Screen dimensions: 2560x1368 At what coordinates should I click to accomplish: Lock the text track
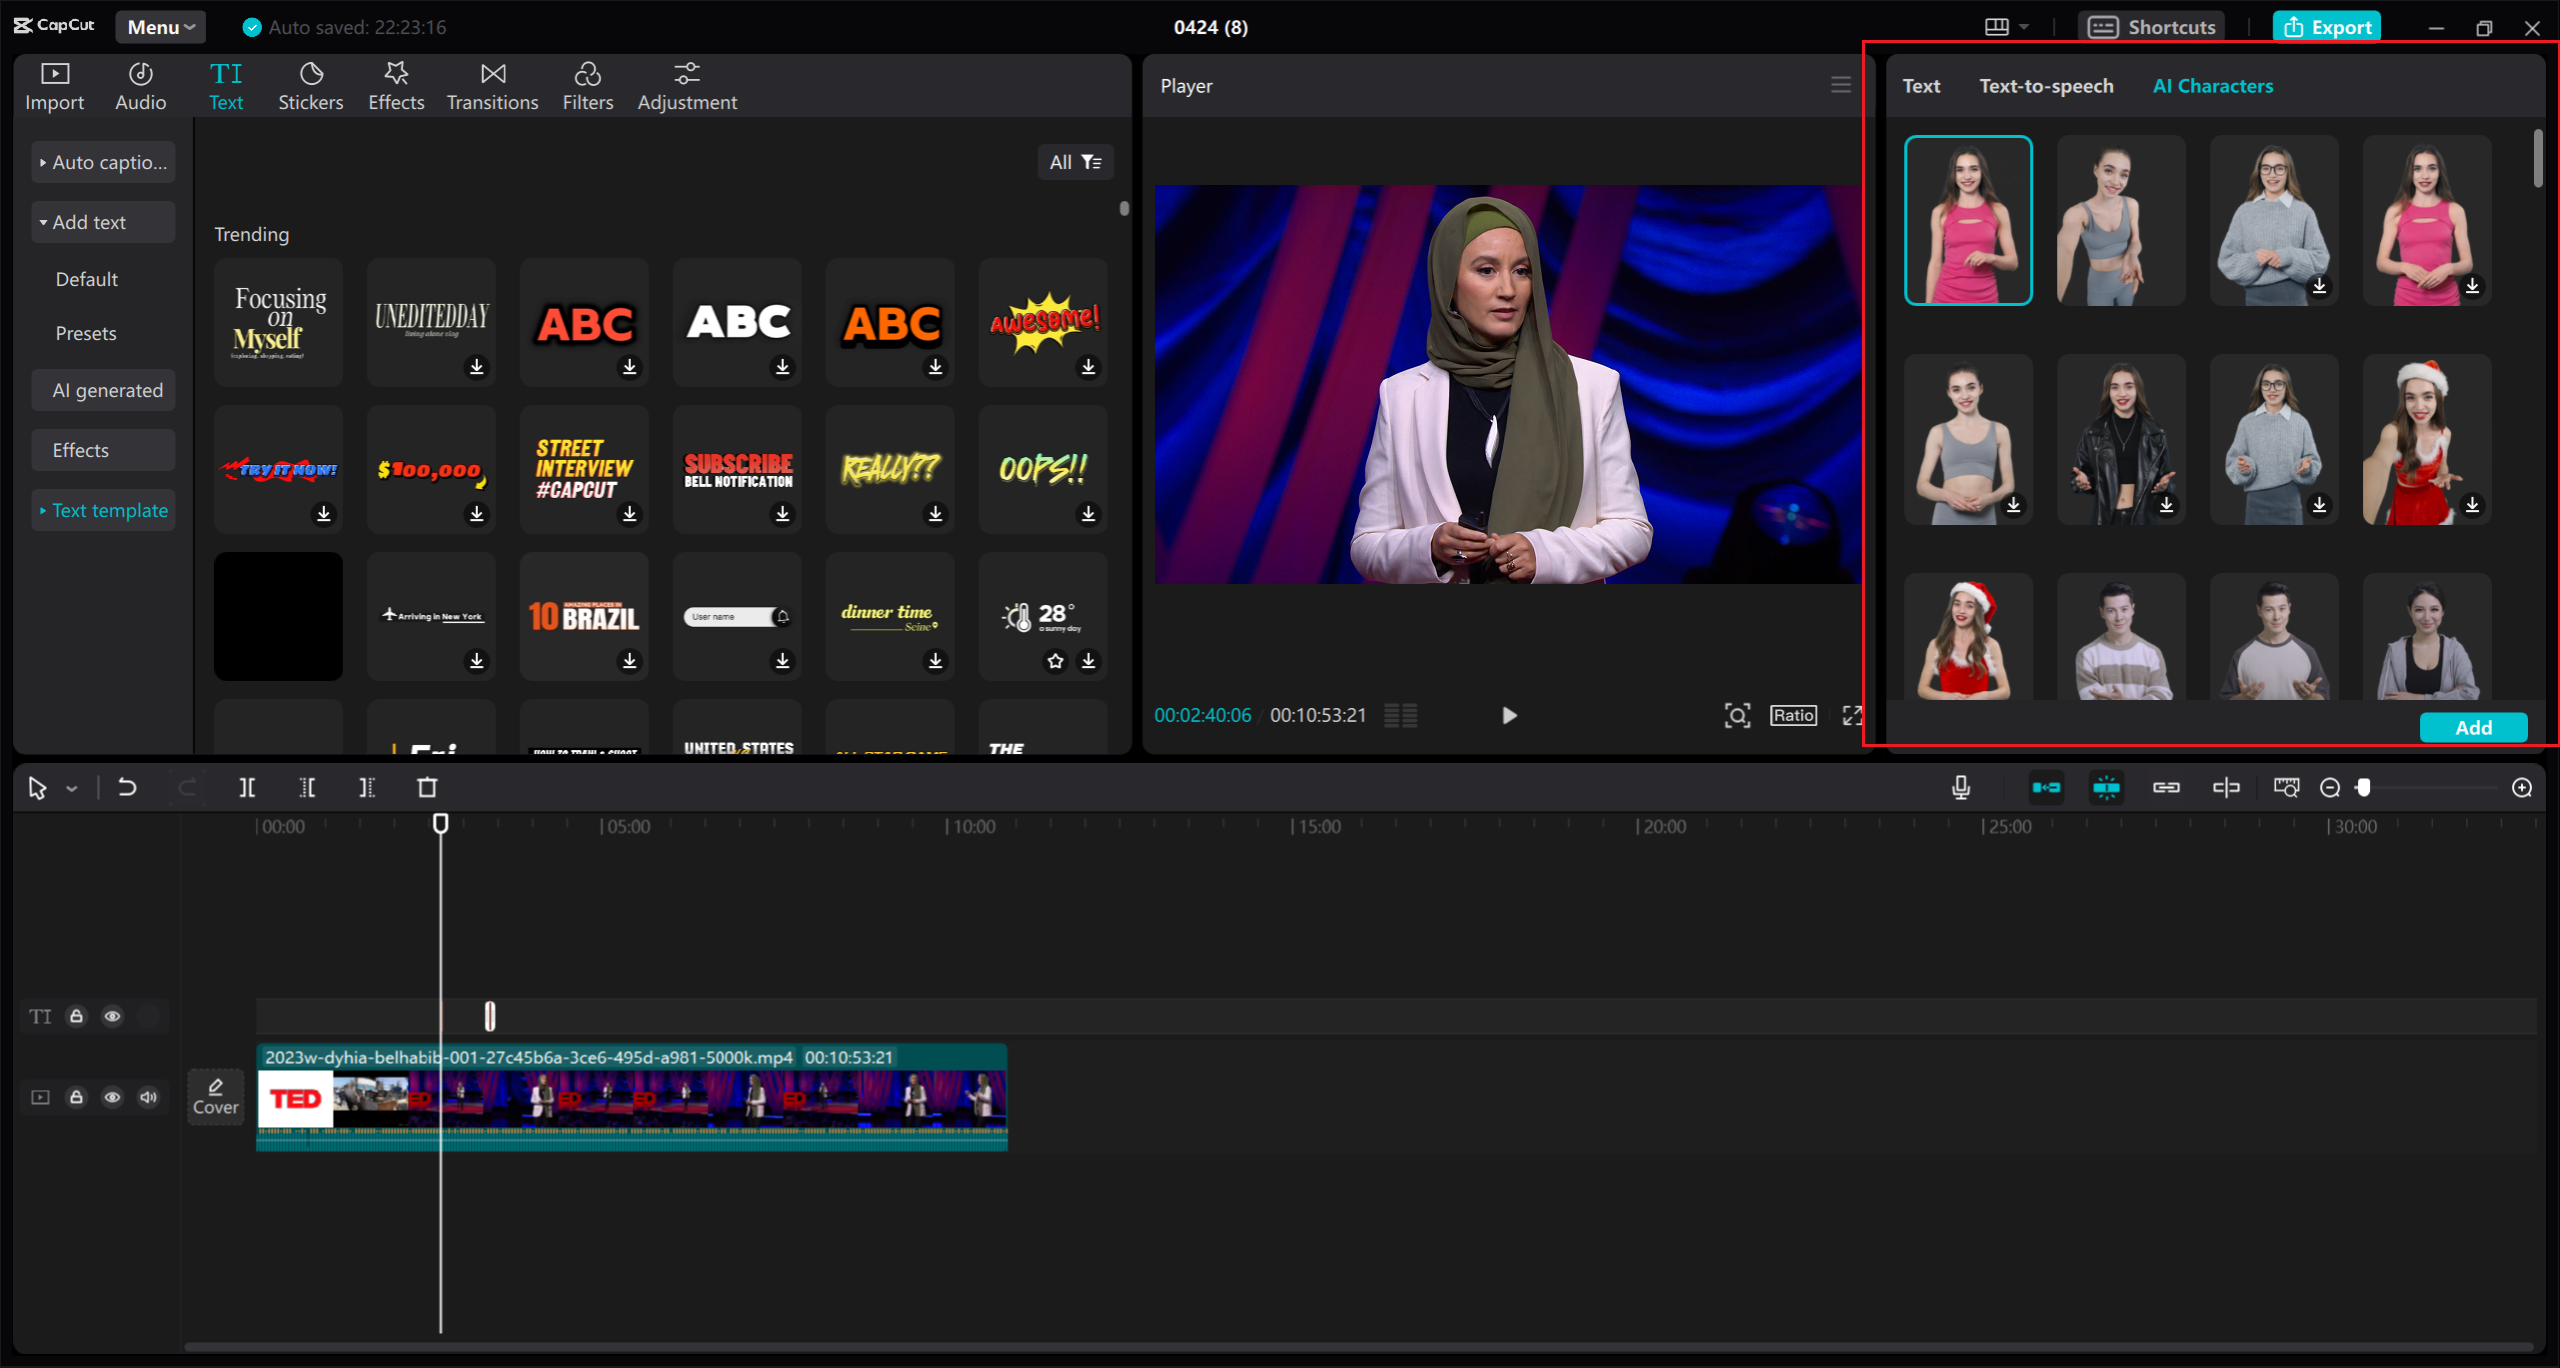tap(76, 1016)
